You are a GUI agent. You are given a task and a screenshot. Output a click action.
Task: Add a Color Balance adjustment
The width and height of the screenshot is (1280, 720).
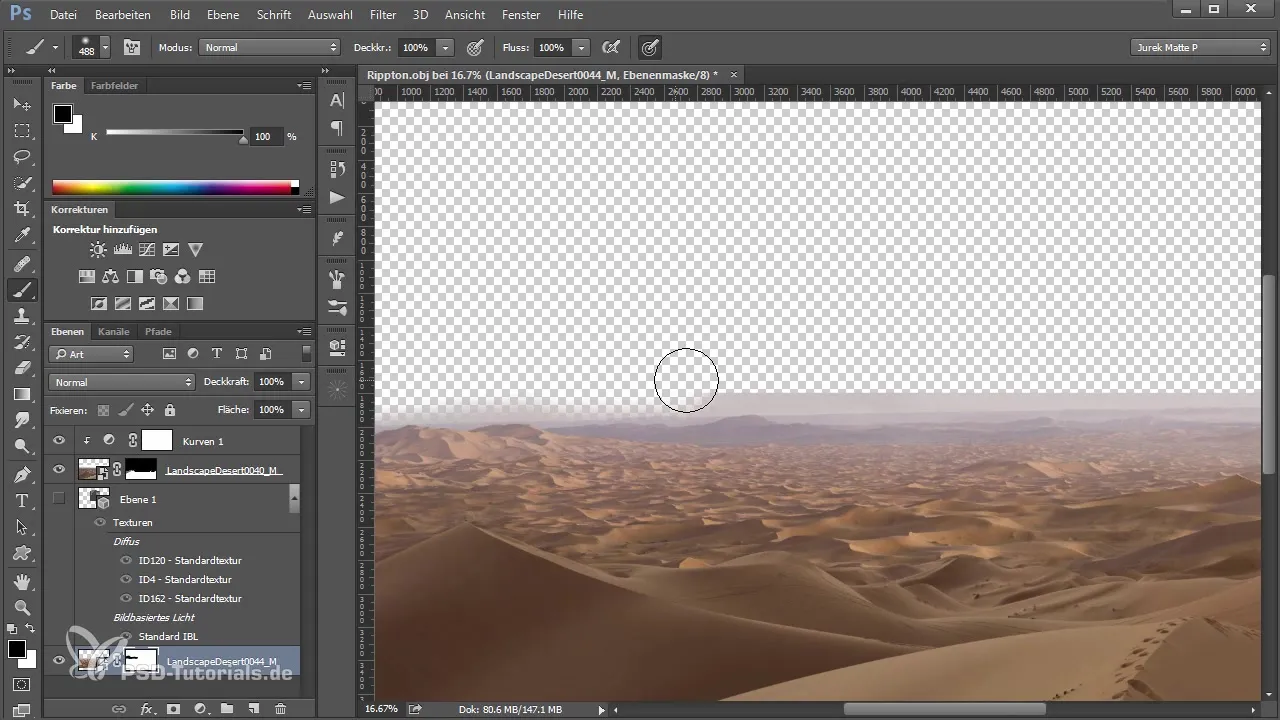coord(110,277)
